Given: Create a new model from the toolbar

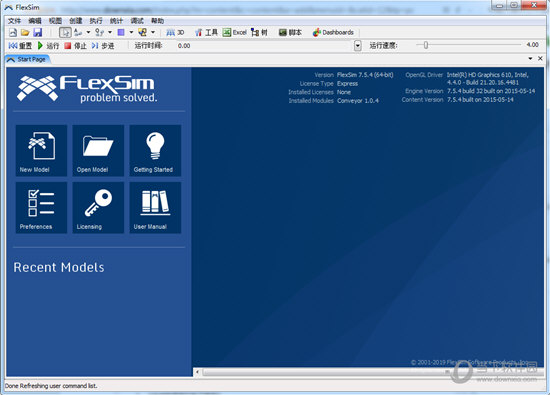Looking at the screenshot, I should point(13,33).
